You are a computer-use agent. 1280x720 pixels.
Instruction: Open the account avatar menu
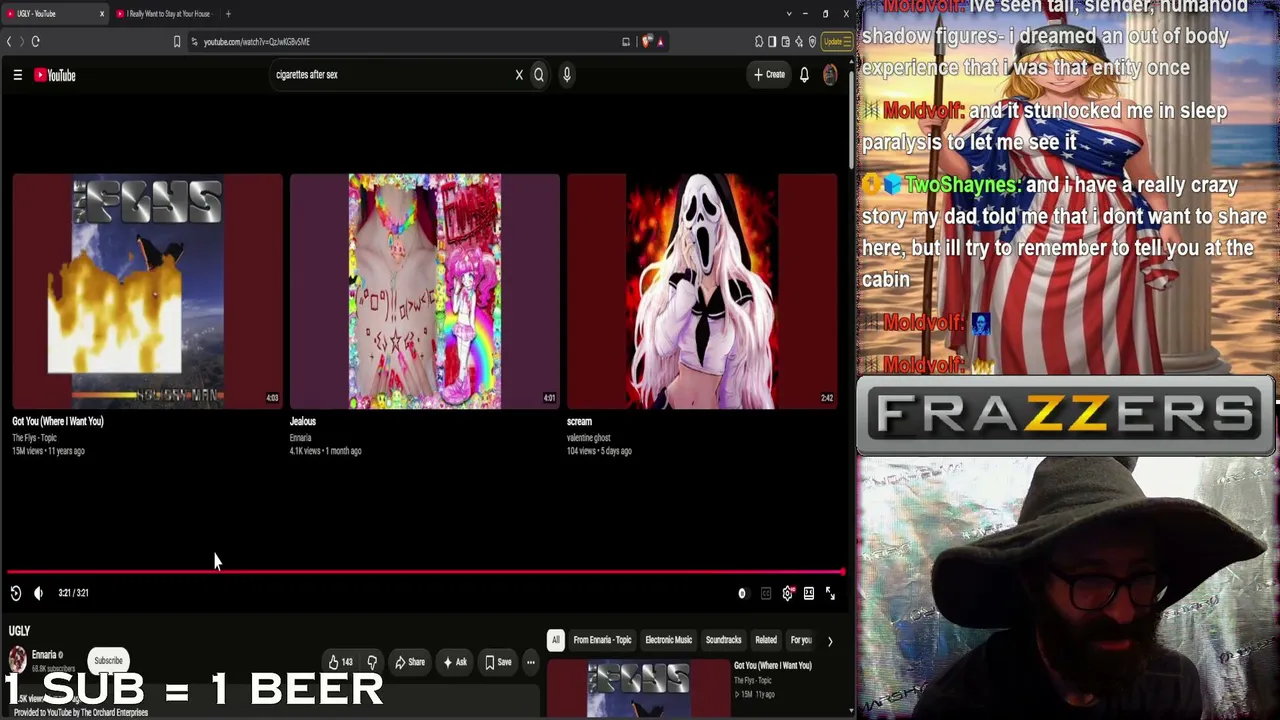click(x=829, y=75)
